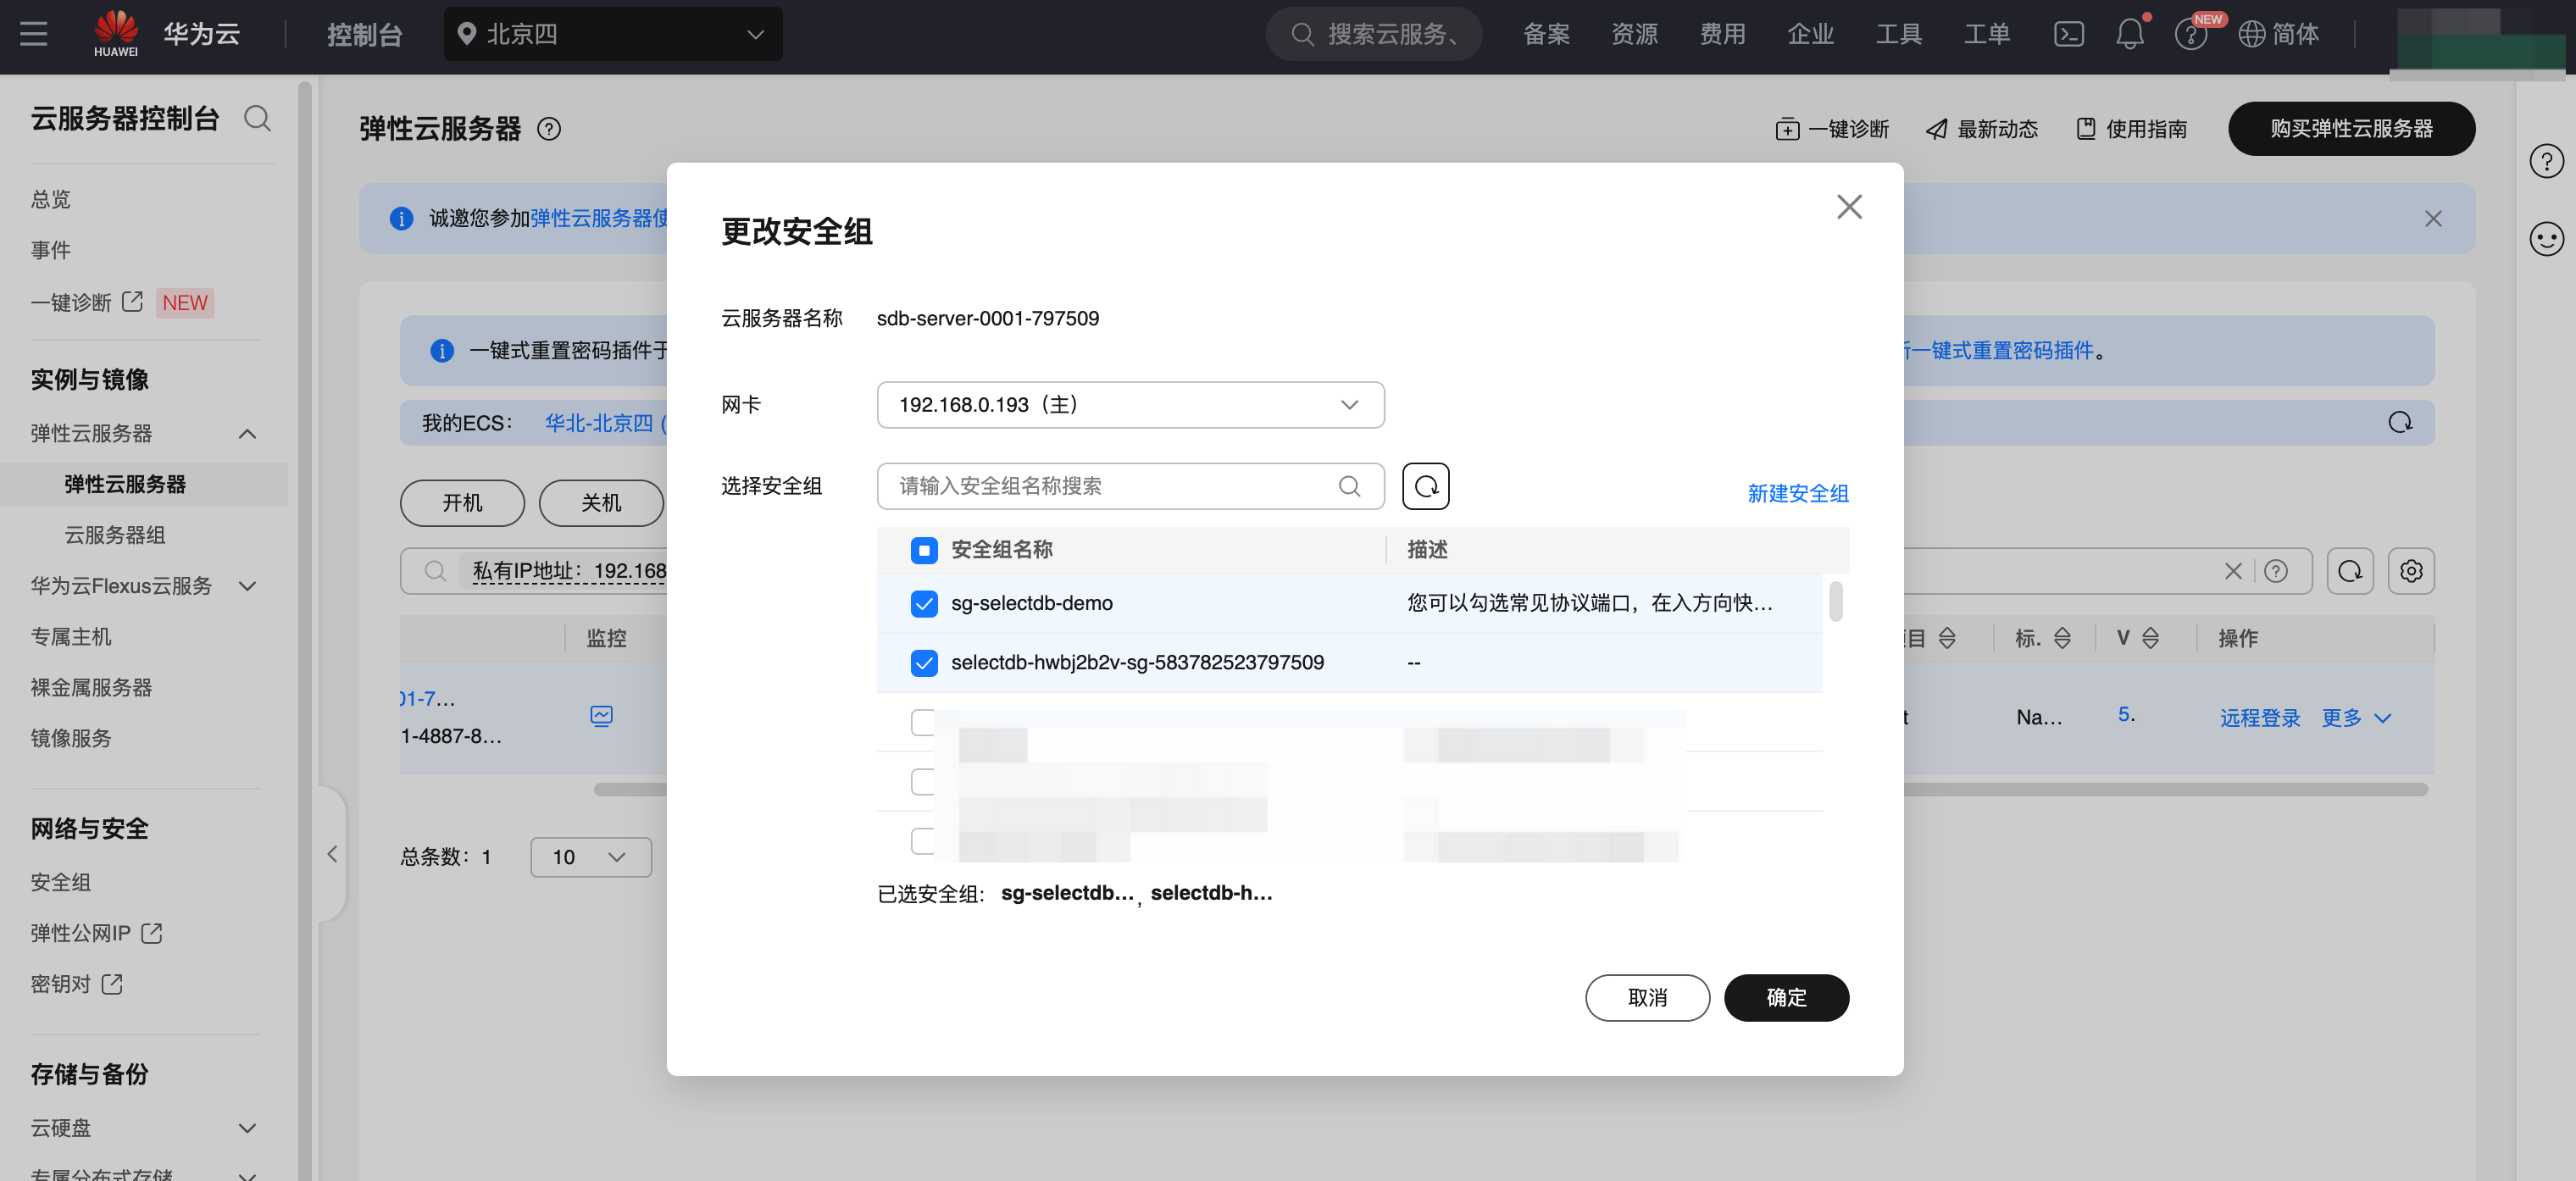Click the 新建安全组 link
Image resolution: width=2576 pixels, height=1181 pixels.
coord(1797,493)
